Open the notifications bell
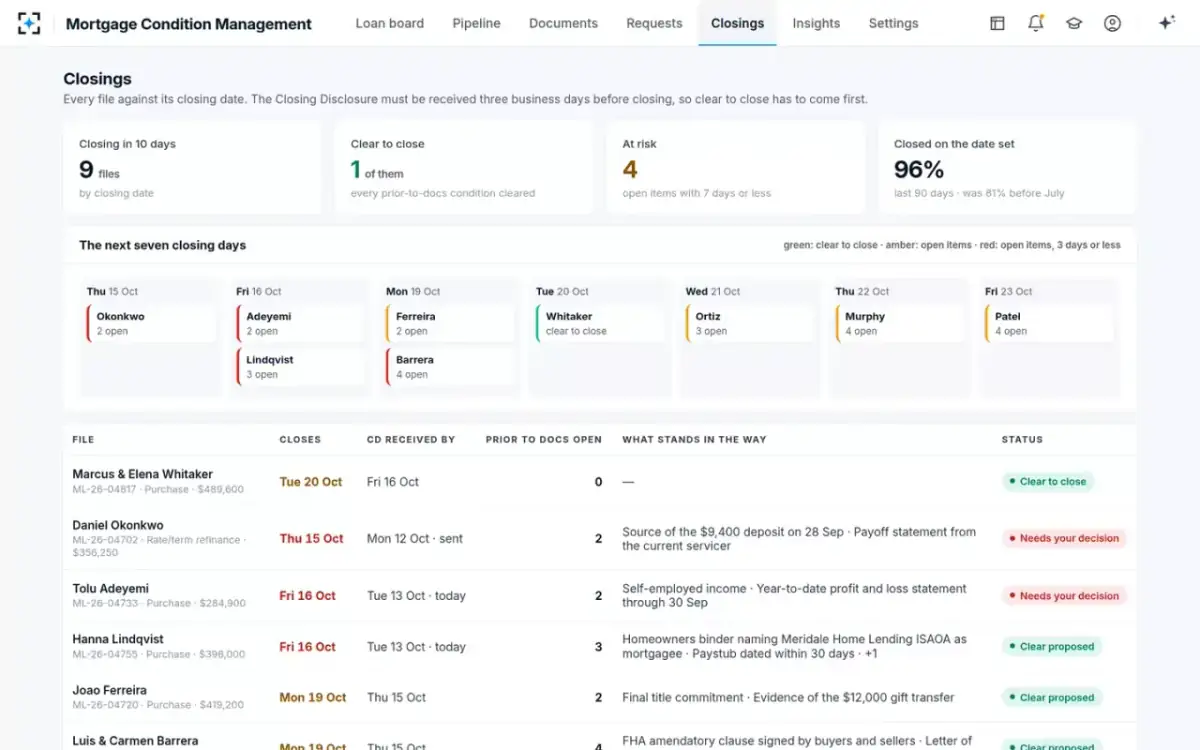Screen dimensions: 1200x750 tap(1036, 23)
